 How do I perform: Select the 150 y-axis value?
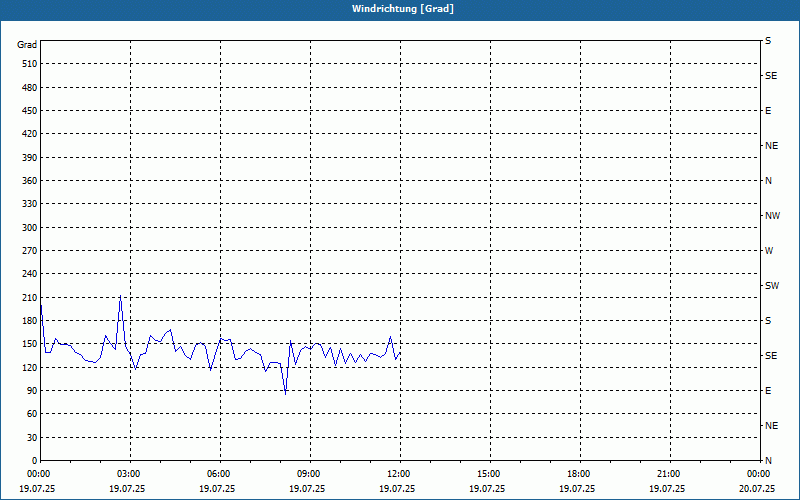pyautogui.click(x=30, y=344)
